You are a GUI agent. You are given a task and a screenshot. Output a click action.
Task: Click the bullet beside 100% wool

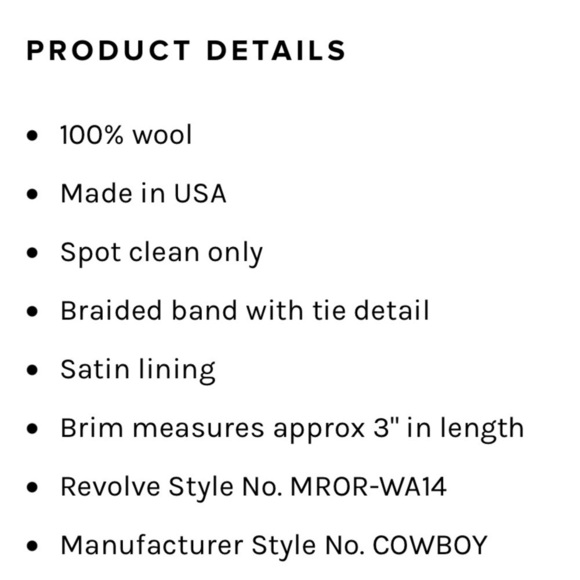(33, 135)
